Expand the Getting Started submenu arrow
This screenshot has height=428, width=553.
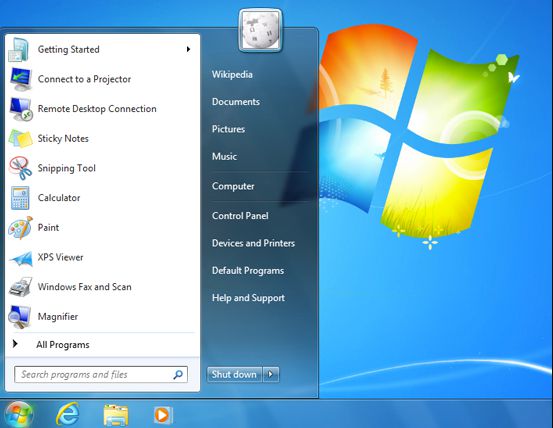pos(188,49)
